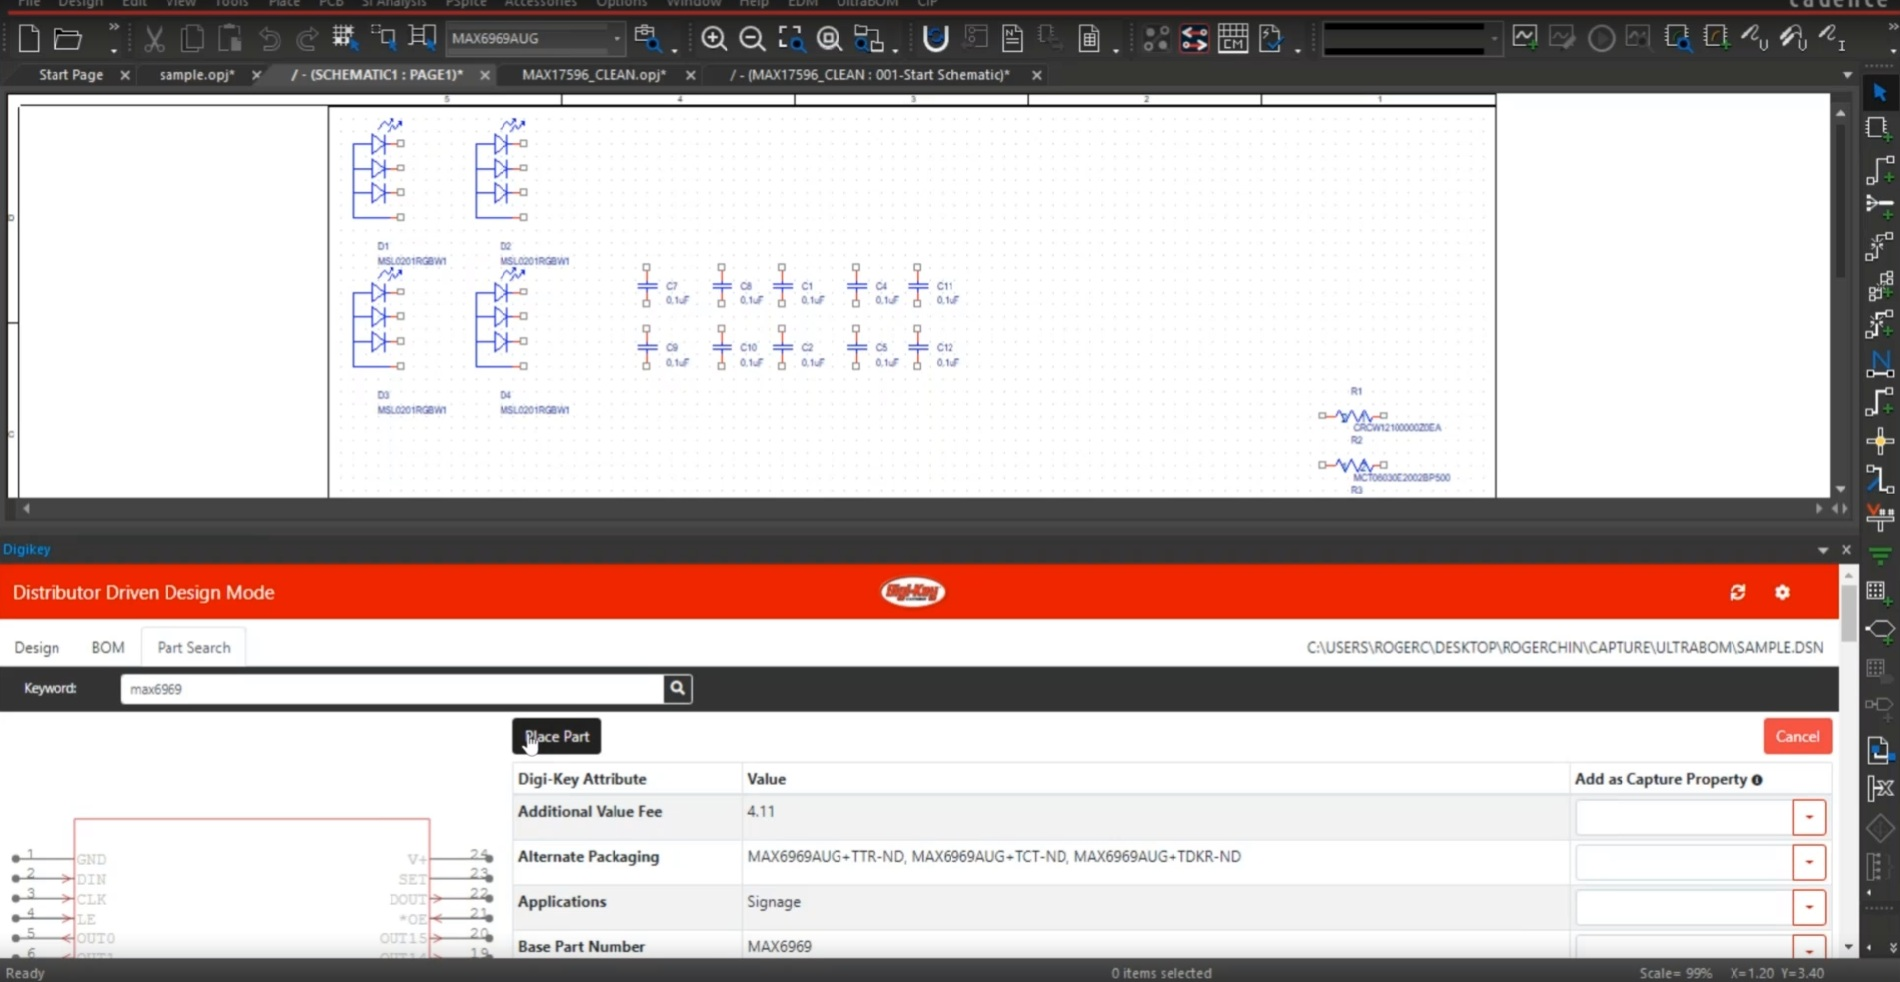Switch to the sample.opj* tab
This screenshot has height=982, width=1900.
(x=197, y=75)
